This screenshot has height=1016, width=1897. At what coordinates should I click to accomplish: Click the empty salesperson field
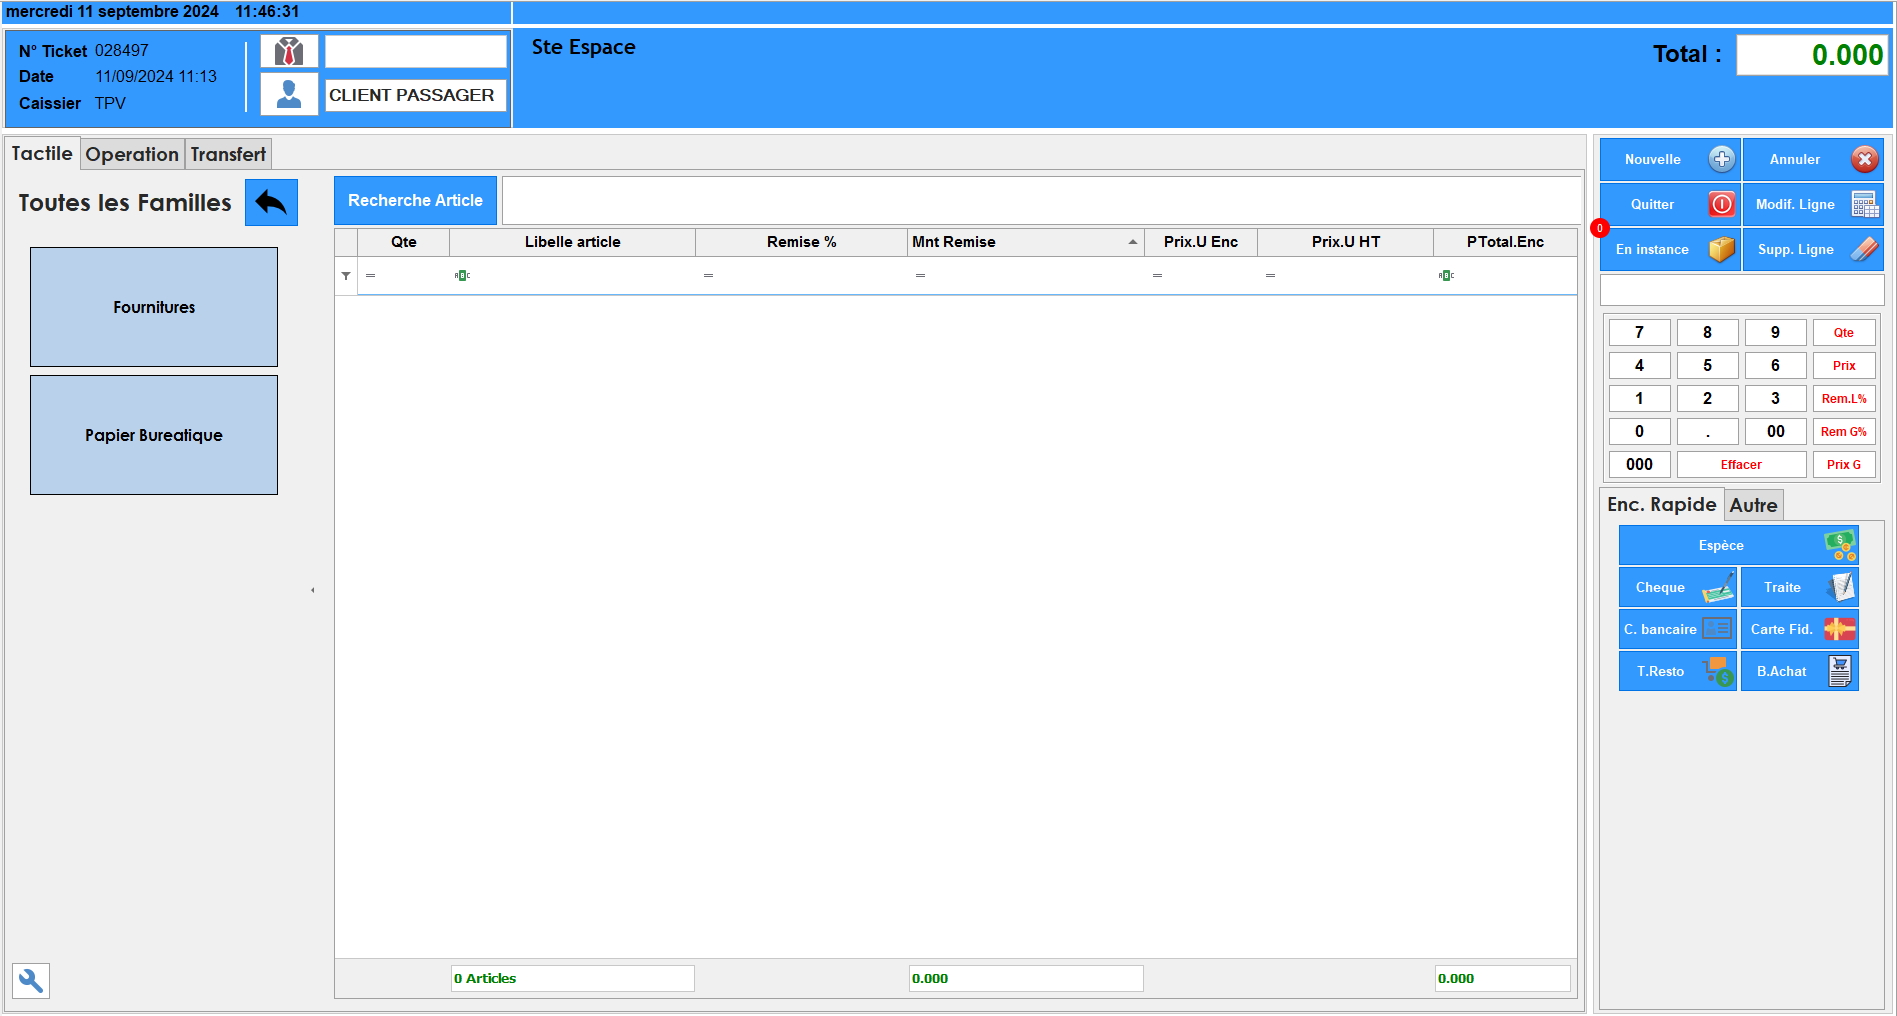point(415,51)
